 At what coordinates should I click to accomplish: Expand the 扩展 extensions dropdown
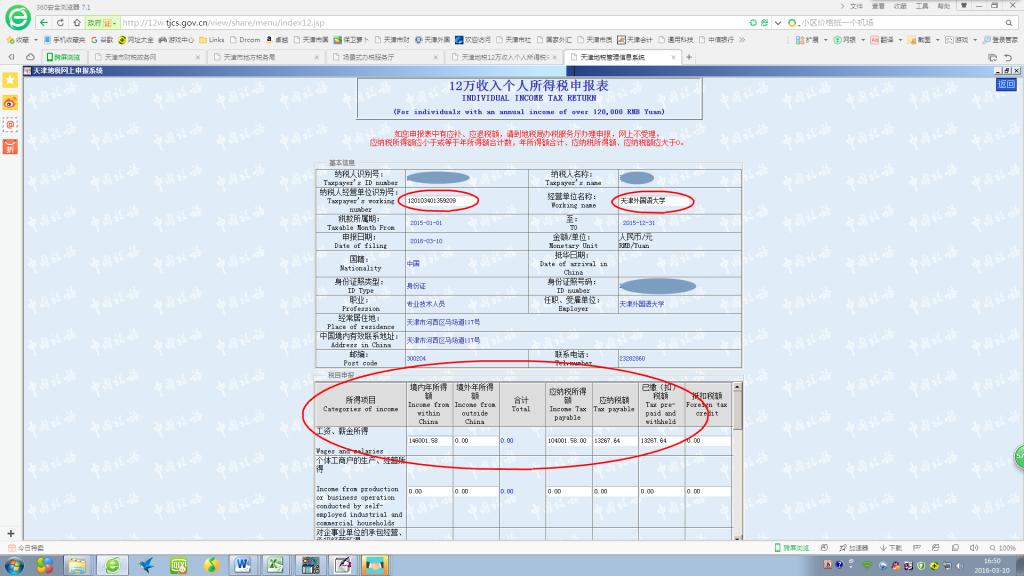[826, 40]
